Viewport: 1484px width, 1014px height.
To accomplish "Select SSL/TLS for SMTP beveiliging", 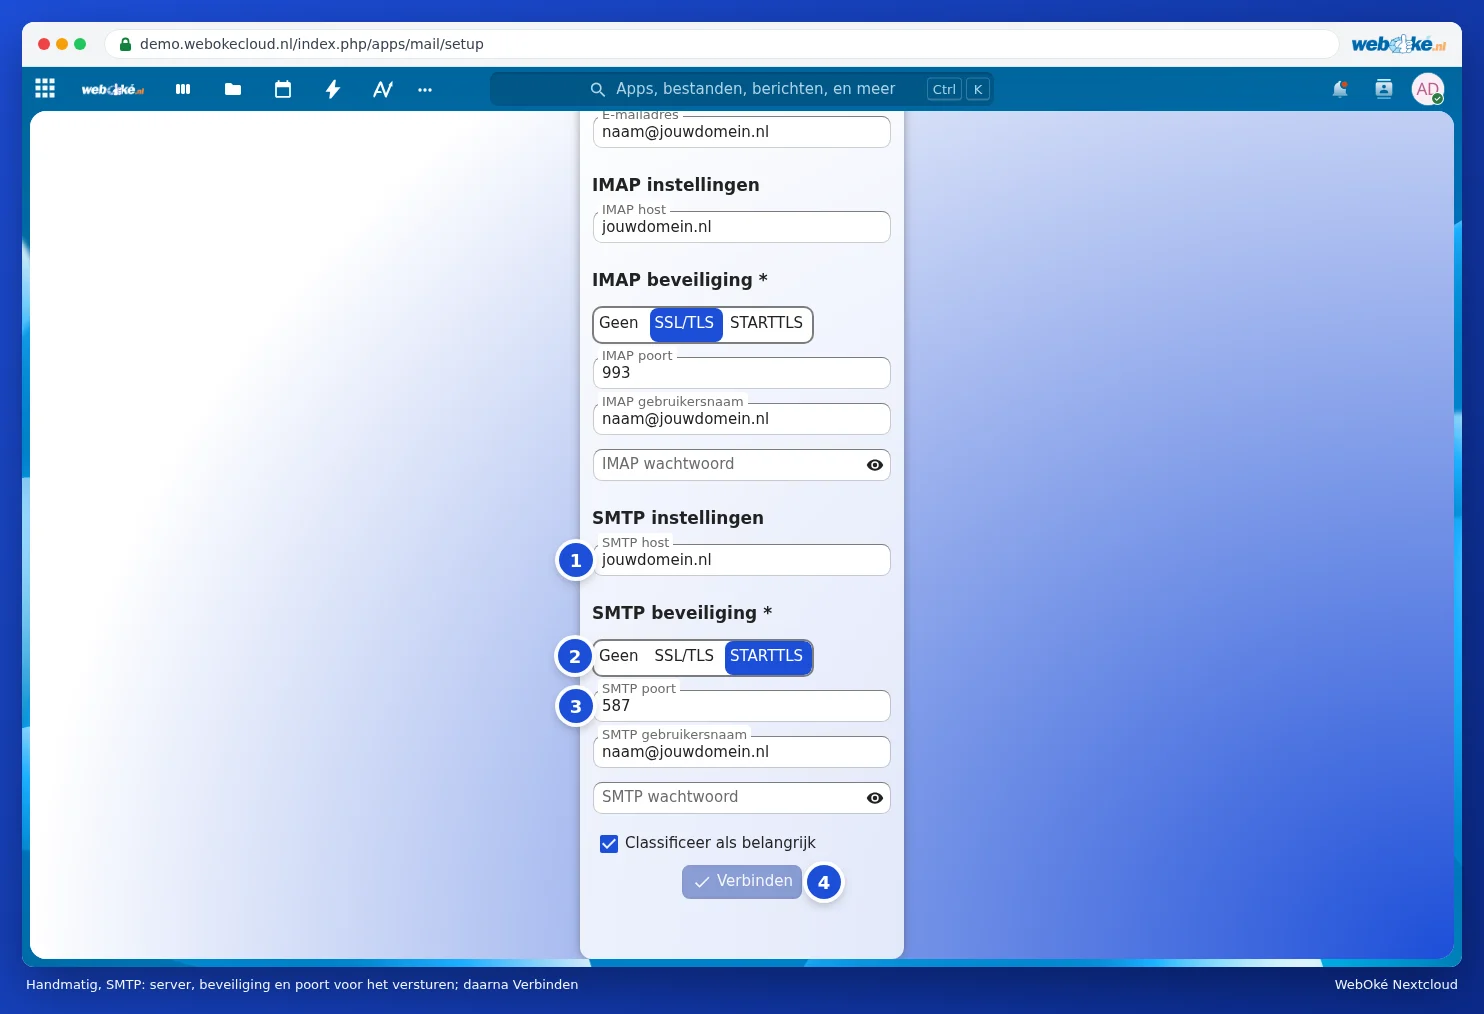I will (x=684, y=656).
